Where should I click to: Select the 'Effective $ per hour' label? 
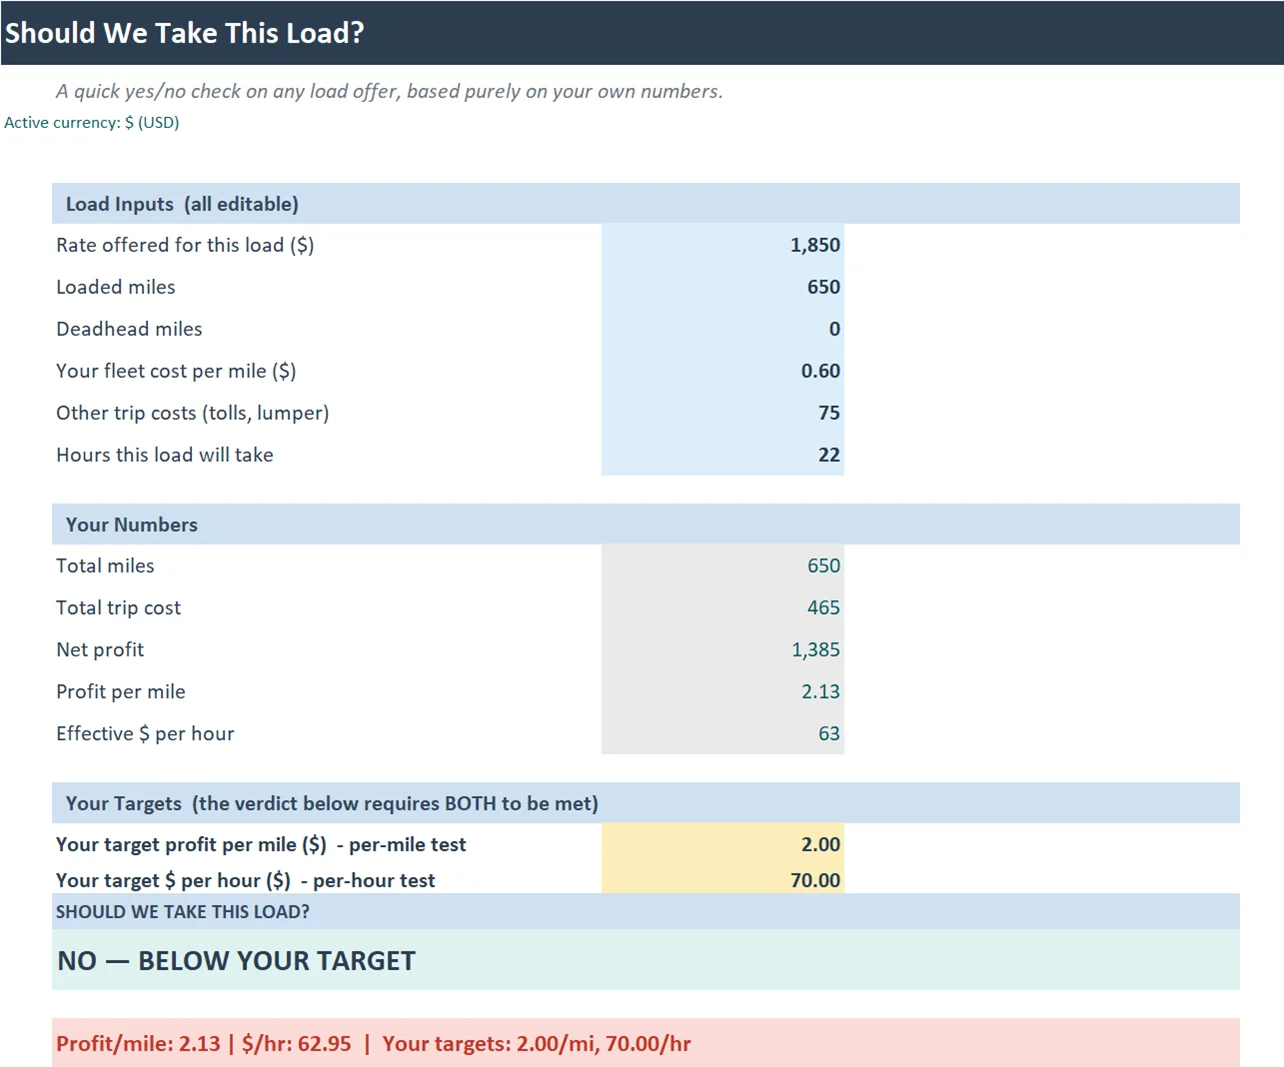coord(145,734)
